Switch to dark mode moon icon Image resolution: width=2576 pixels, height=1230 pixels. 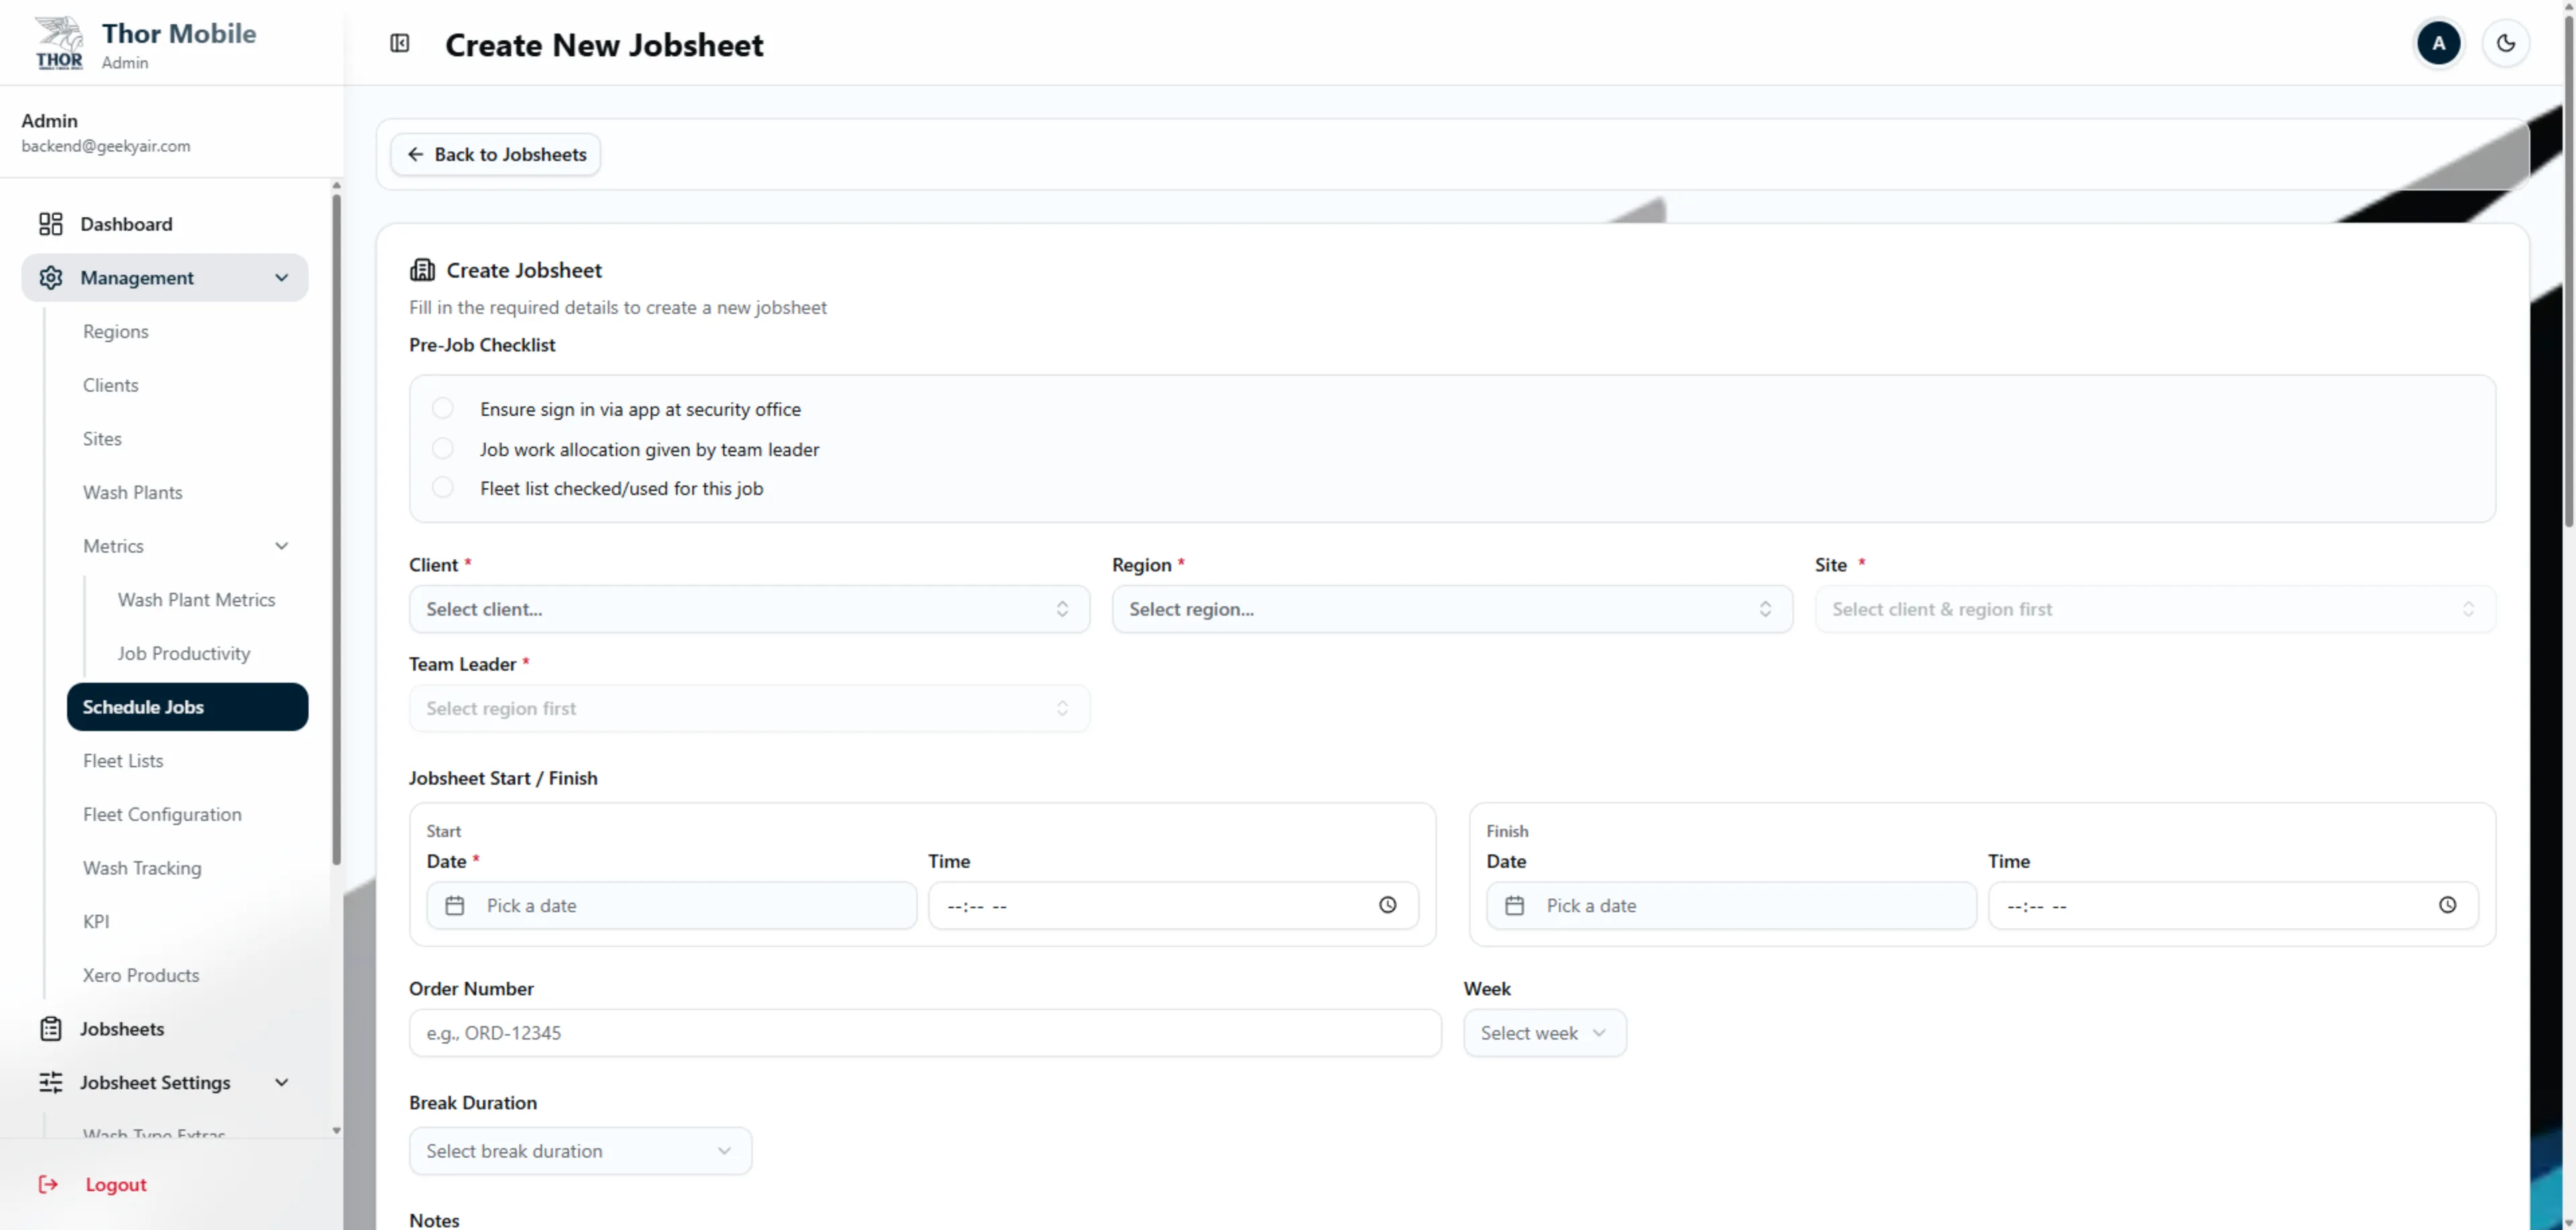pyautogui.click(x=2505, y=43)
